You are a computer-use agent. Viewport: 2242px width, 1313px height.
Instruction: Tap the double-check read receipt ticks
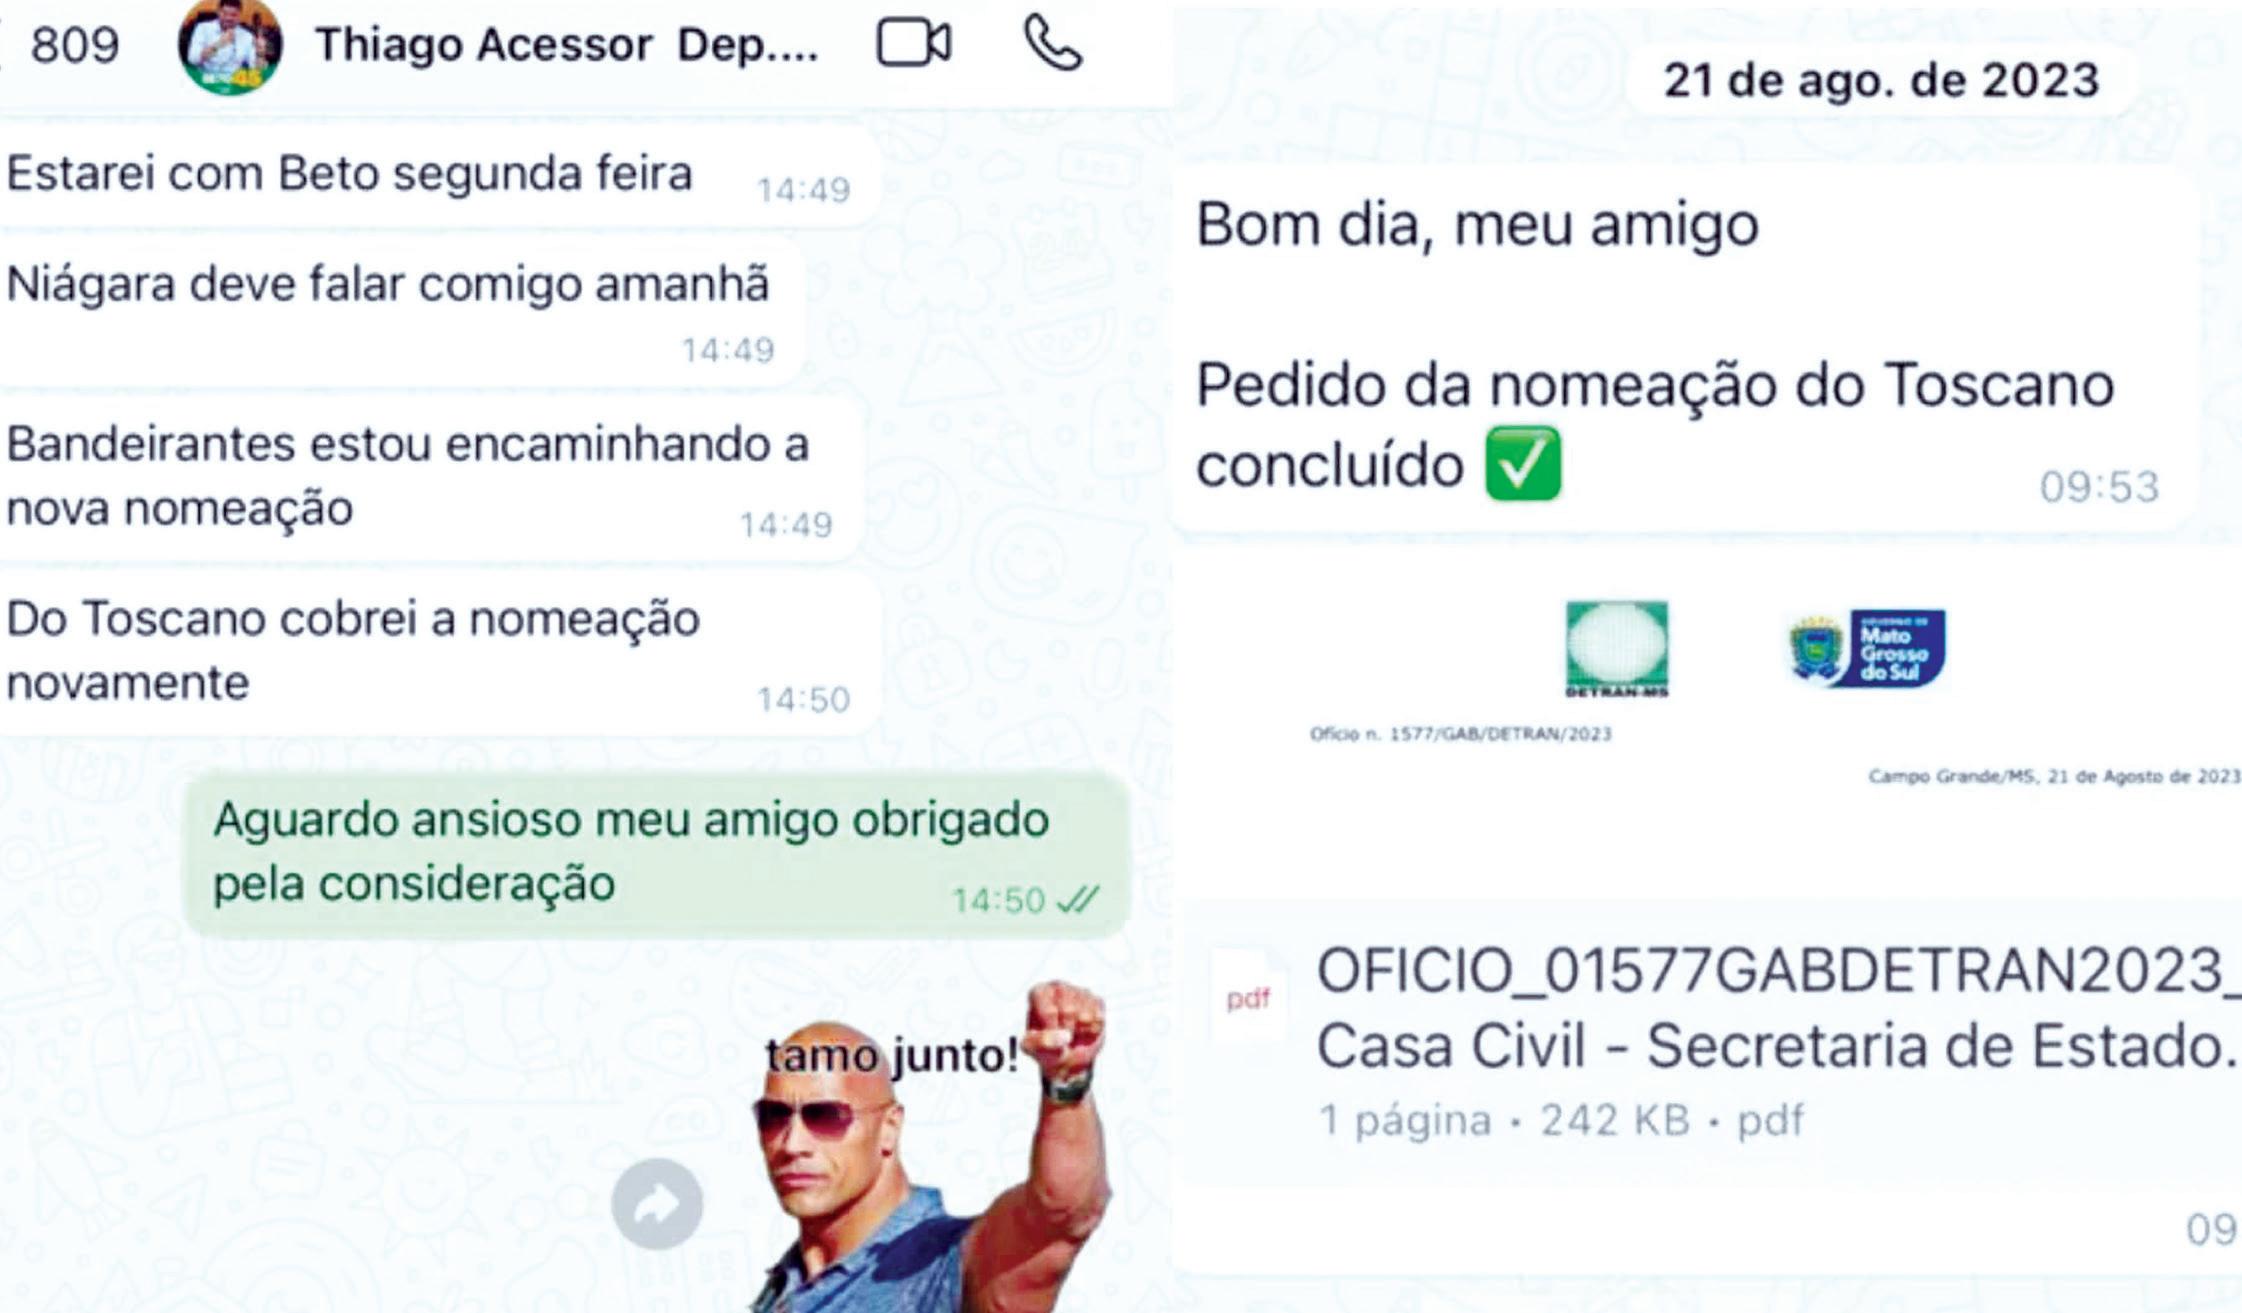coord(1077,899)
